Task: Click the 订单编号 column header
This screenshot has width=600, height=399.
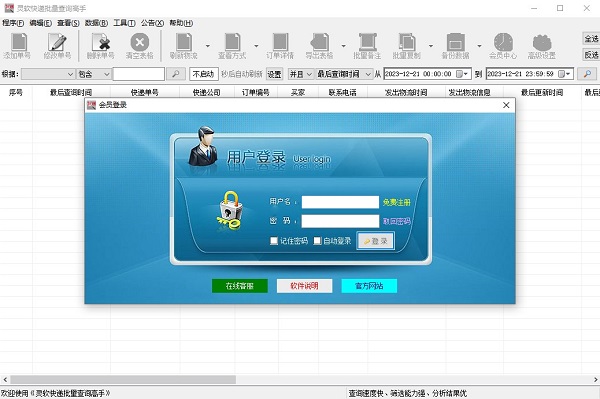Action: [x=256, y=92]
